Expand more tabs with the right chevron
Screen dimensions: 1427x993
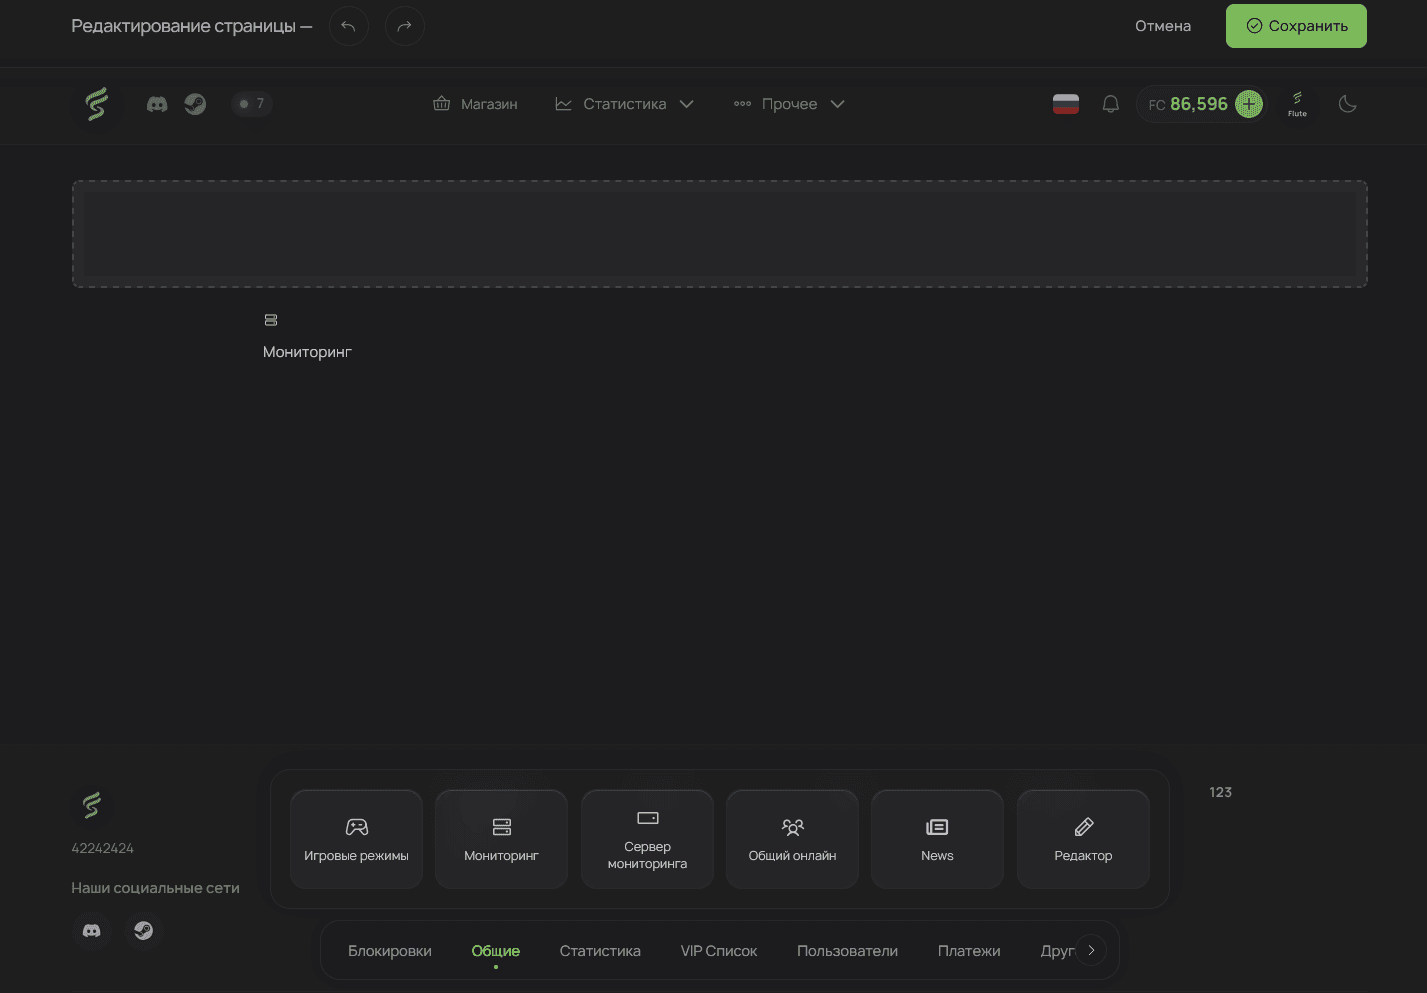pos(1091,950)
